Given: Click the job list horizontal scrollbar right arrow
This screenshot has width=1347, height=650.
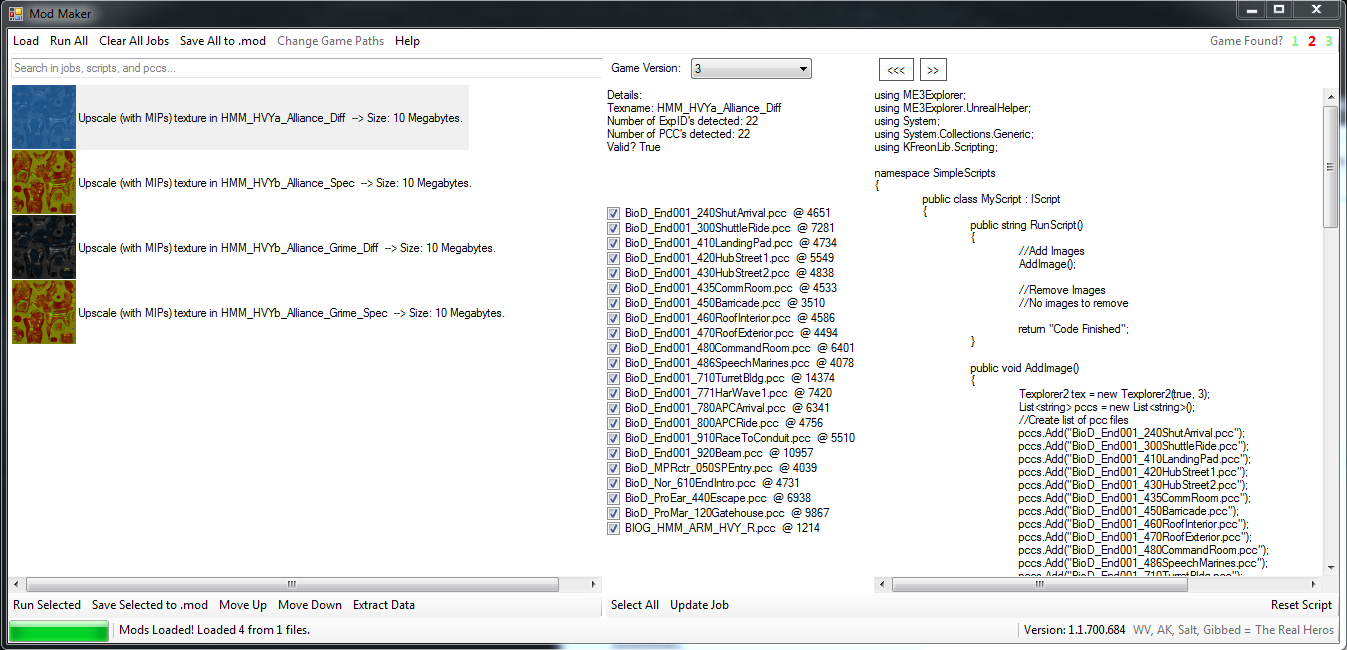Looking at the screenshot, I should pyautogui.click(x=595, y=584).
